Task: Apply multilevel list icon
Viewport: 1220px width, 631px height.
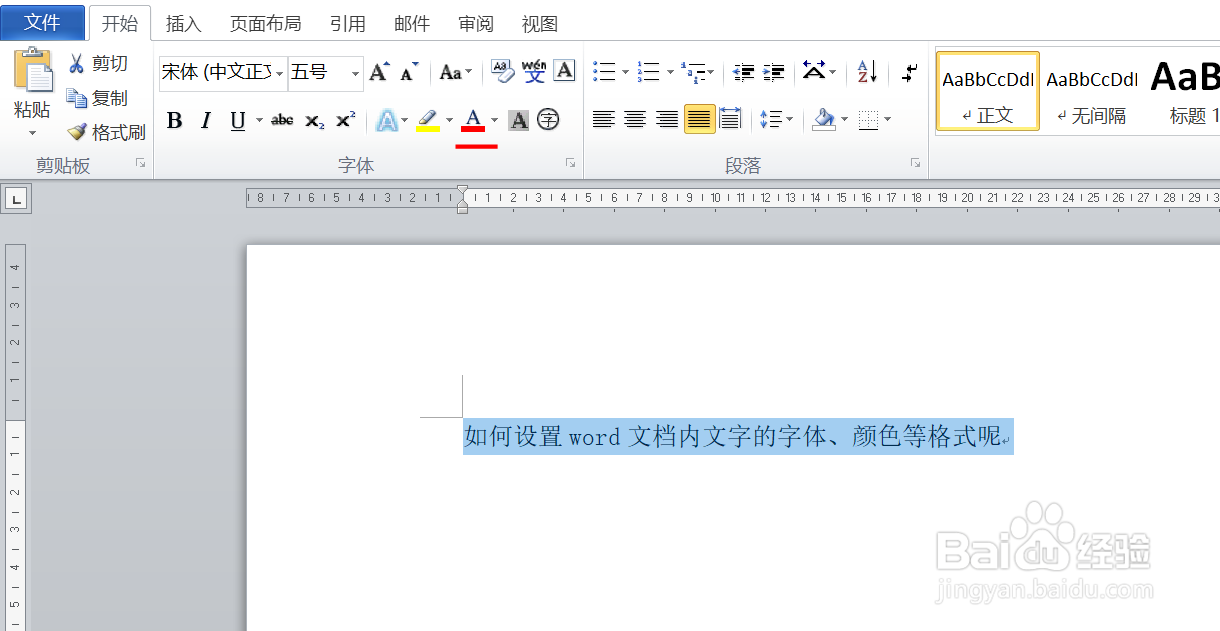Action: click(693, 72)
